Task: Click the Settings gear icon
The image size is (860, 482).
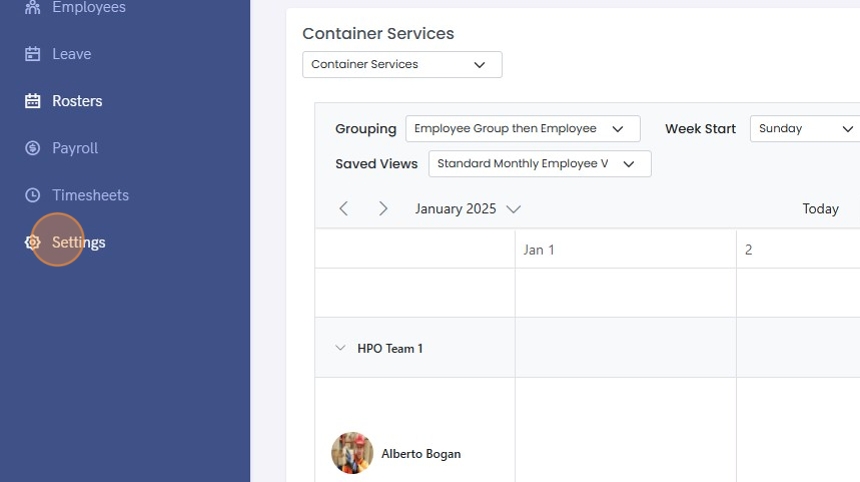Action: click(x=33, y=242)
